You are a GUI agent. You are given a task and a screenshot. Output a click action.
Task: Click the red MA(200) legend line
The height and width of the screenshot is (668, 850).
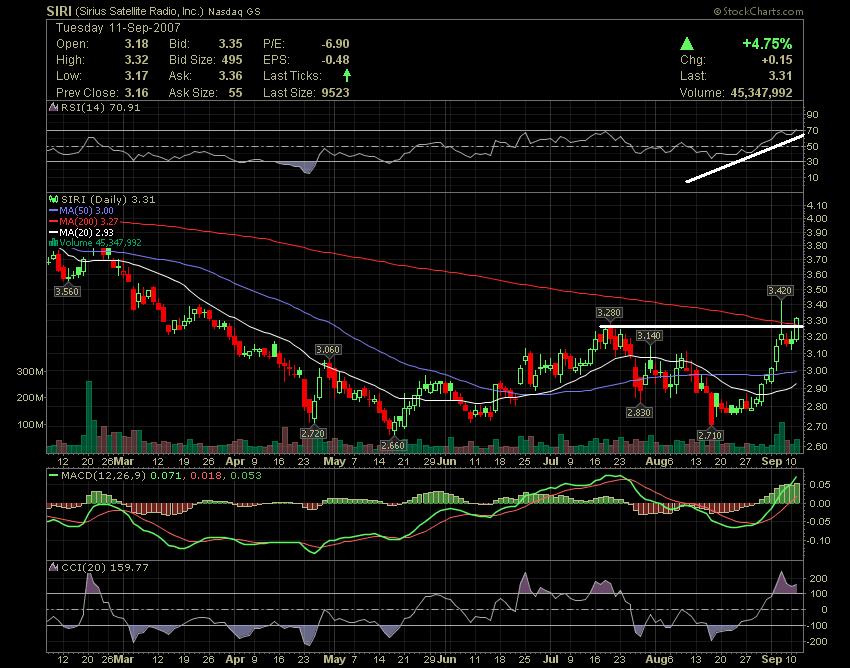[53, 221]
